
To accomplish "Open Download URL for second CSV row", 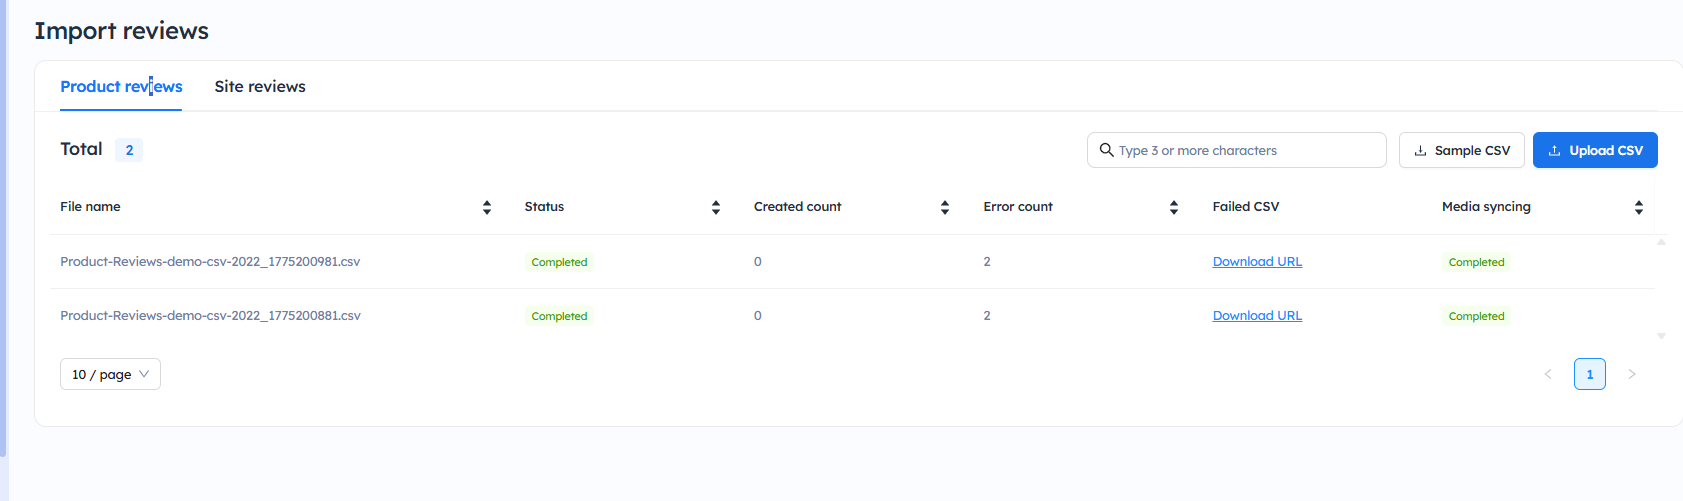I will click(x=1257, y=316).
